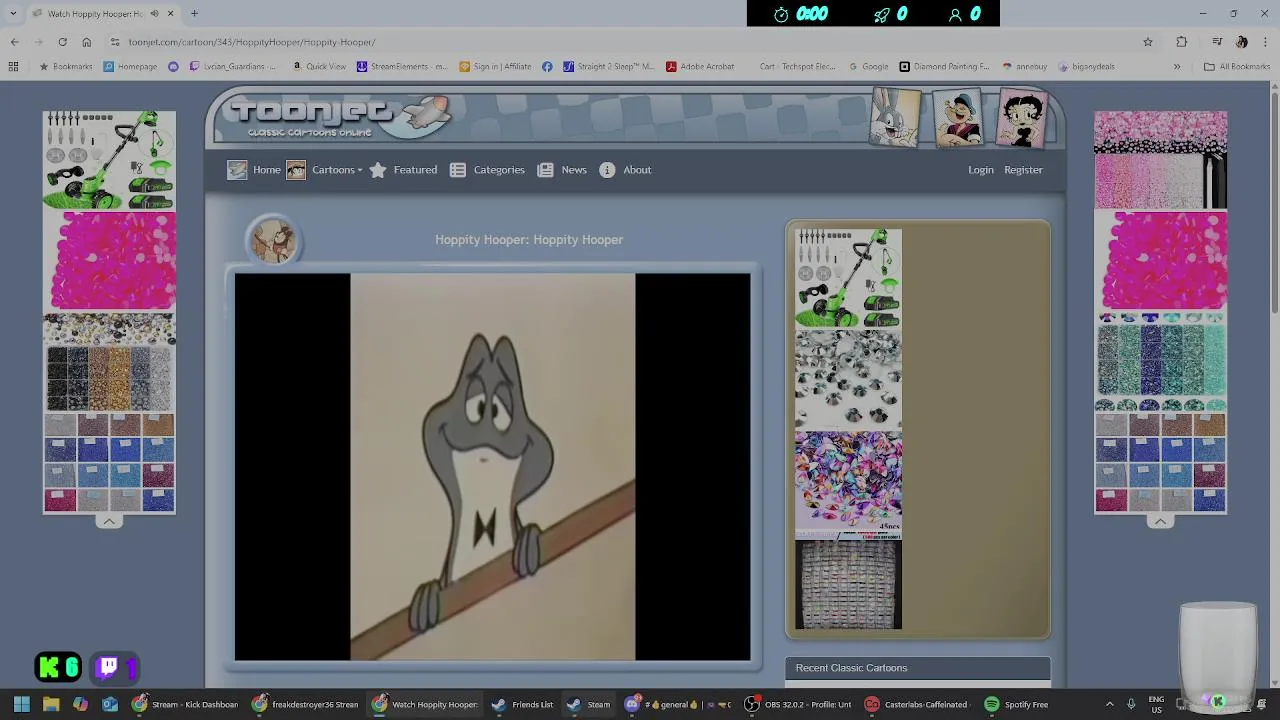Open the Bookmarks star bookmark
Viewport: 1280px width, 720px height.
pos(65,67)
